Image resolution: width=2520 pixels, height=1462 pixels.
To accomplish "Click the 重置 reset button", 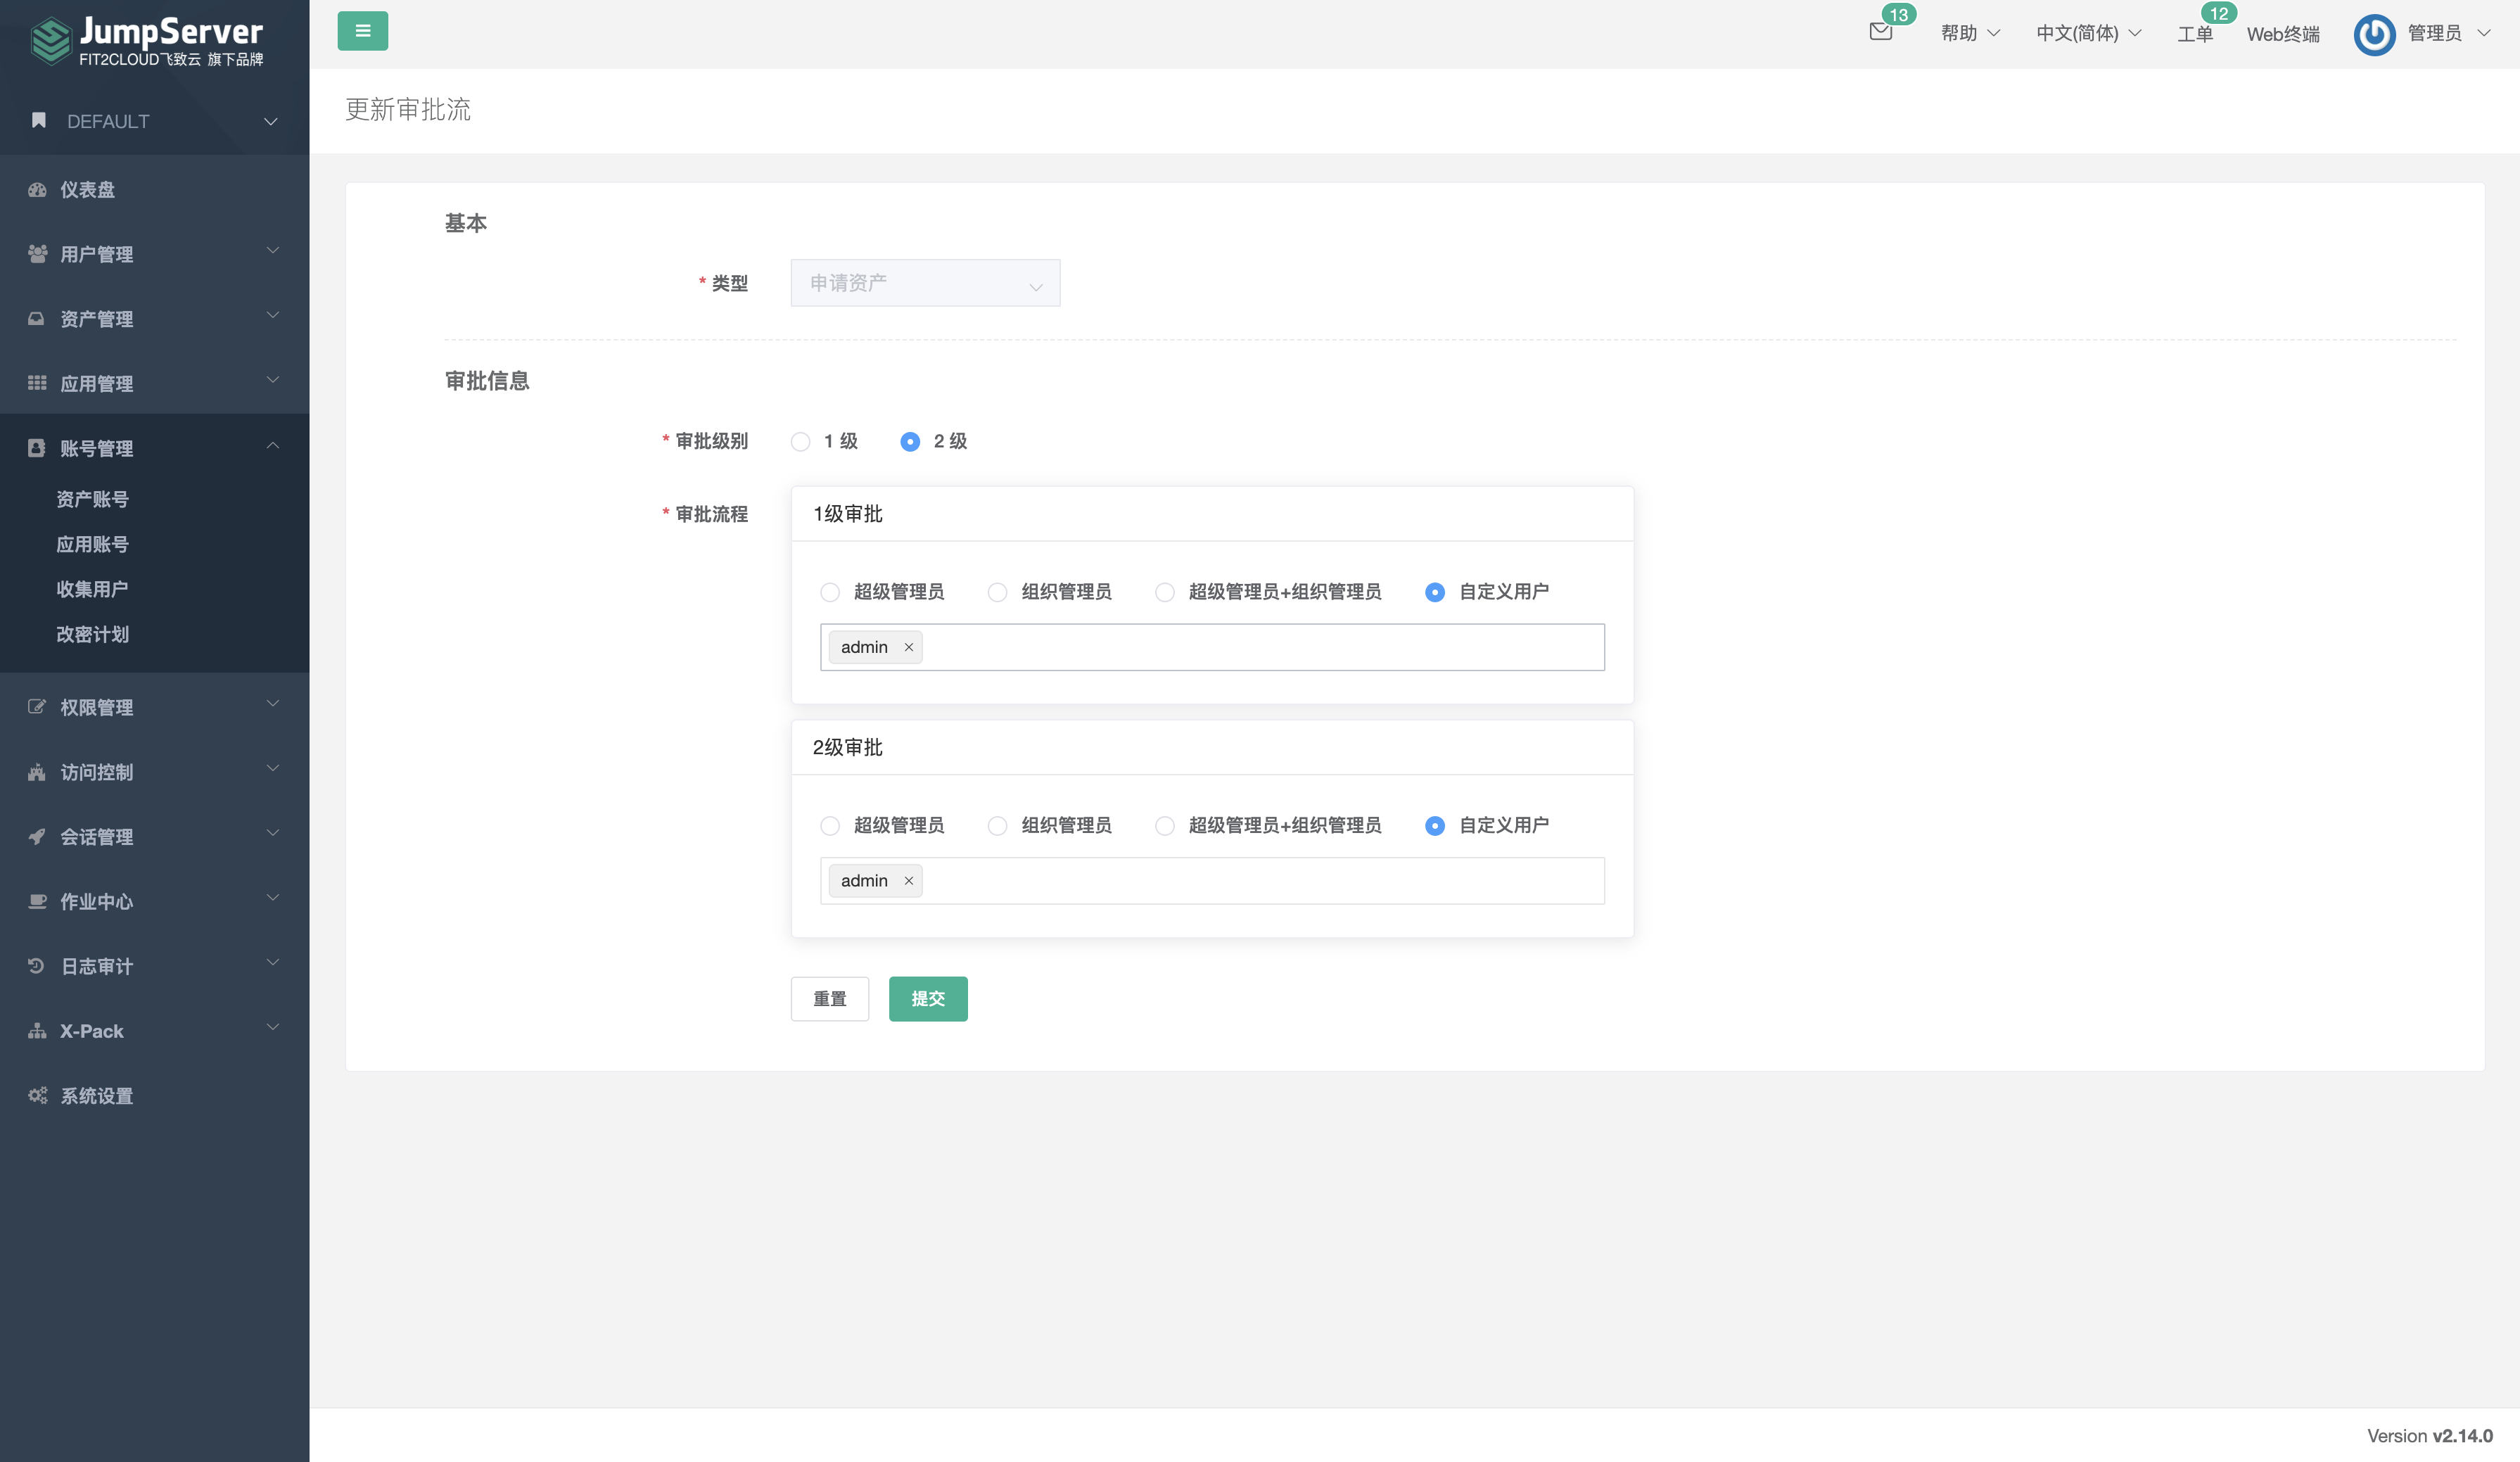I will click(x=832, y=999).
